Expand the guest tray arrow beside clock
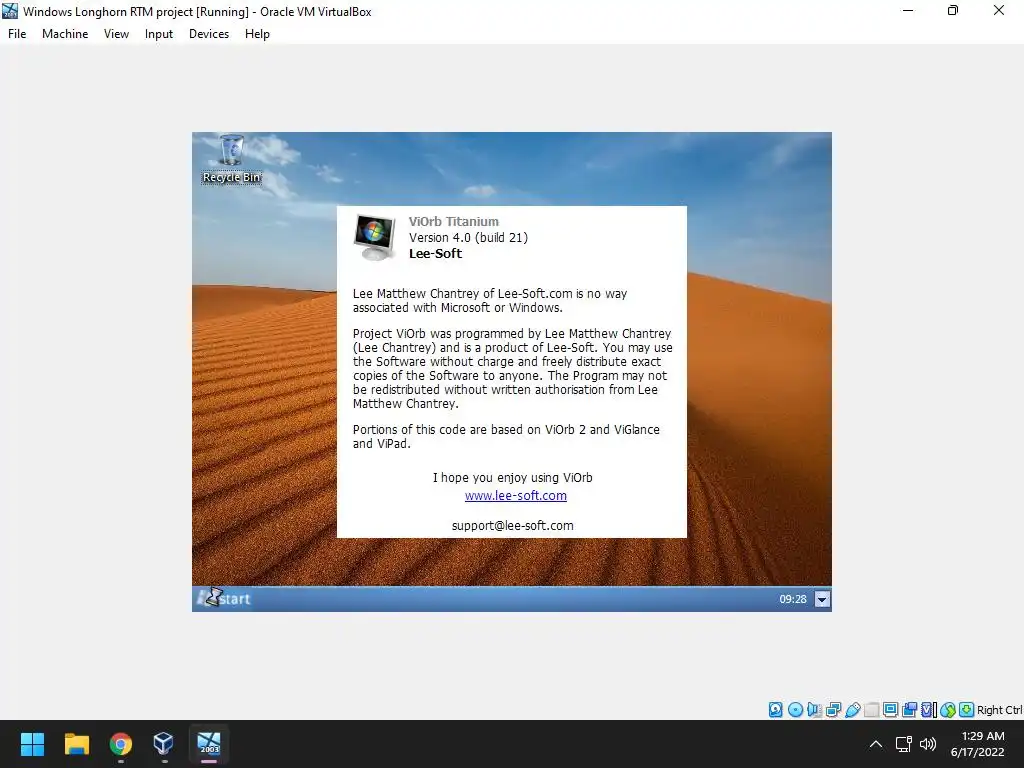Image resolution: width=1024 pixels, height=768 pixels. pyautogui.click(x=822, y=599)
